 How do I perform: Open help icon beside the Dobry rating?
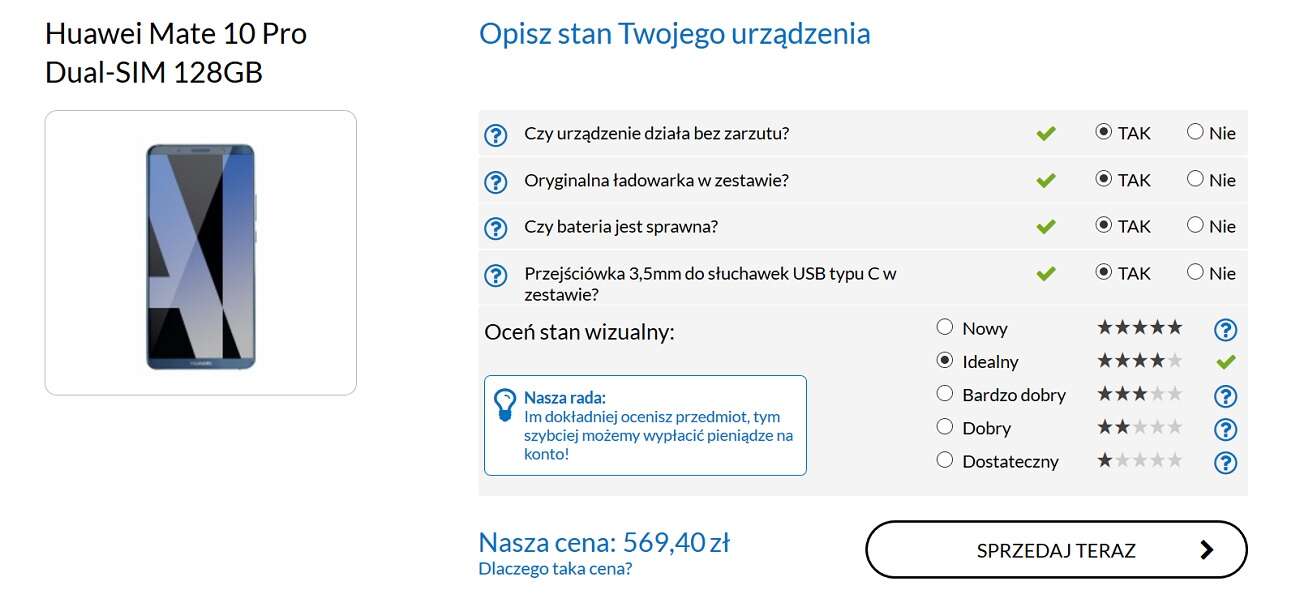pos(1224,430)
